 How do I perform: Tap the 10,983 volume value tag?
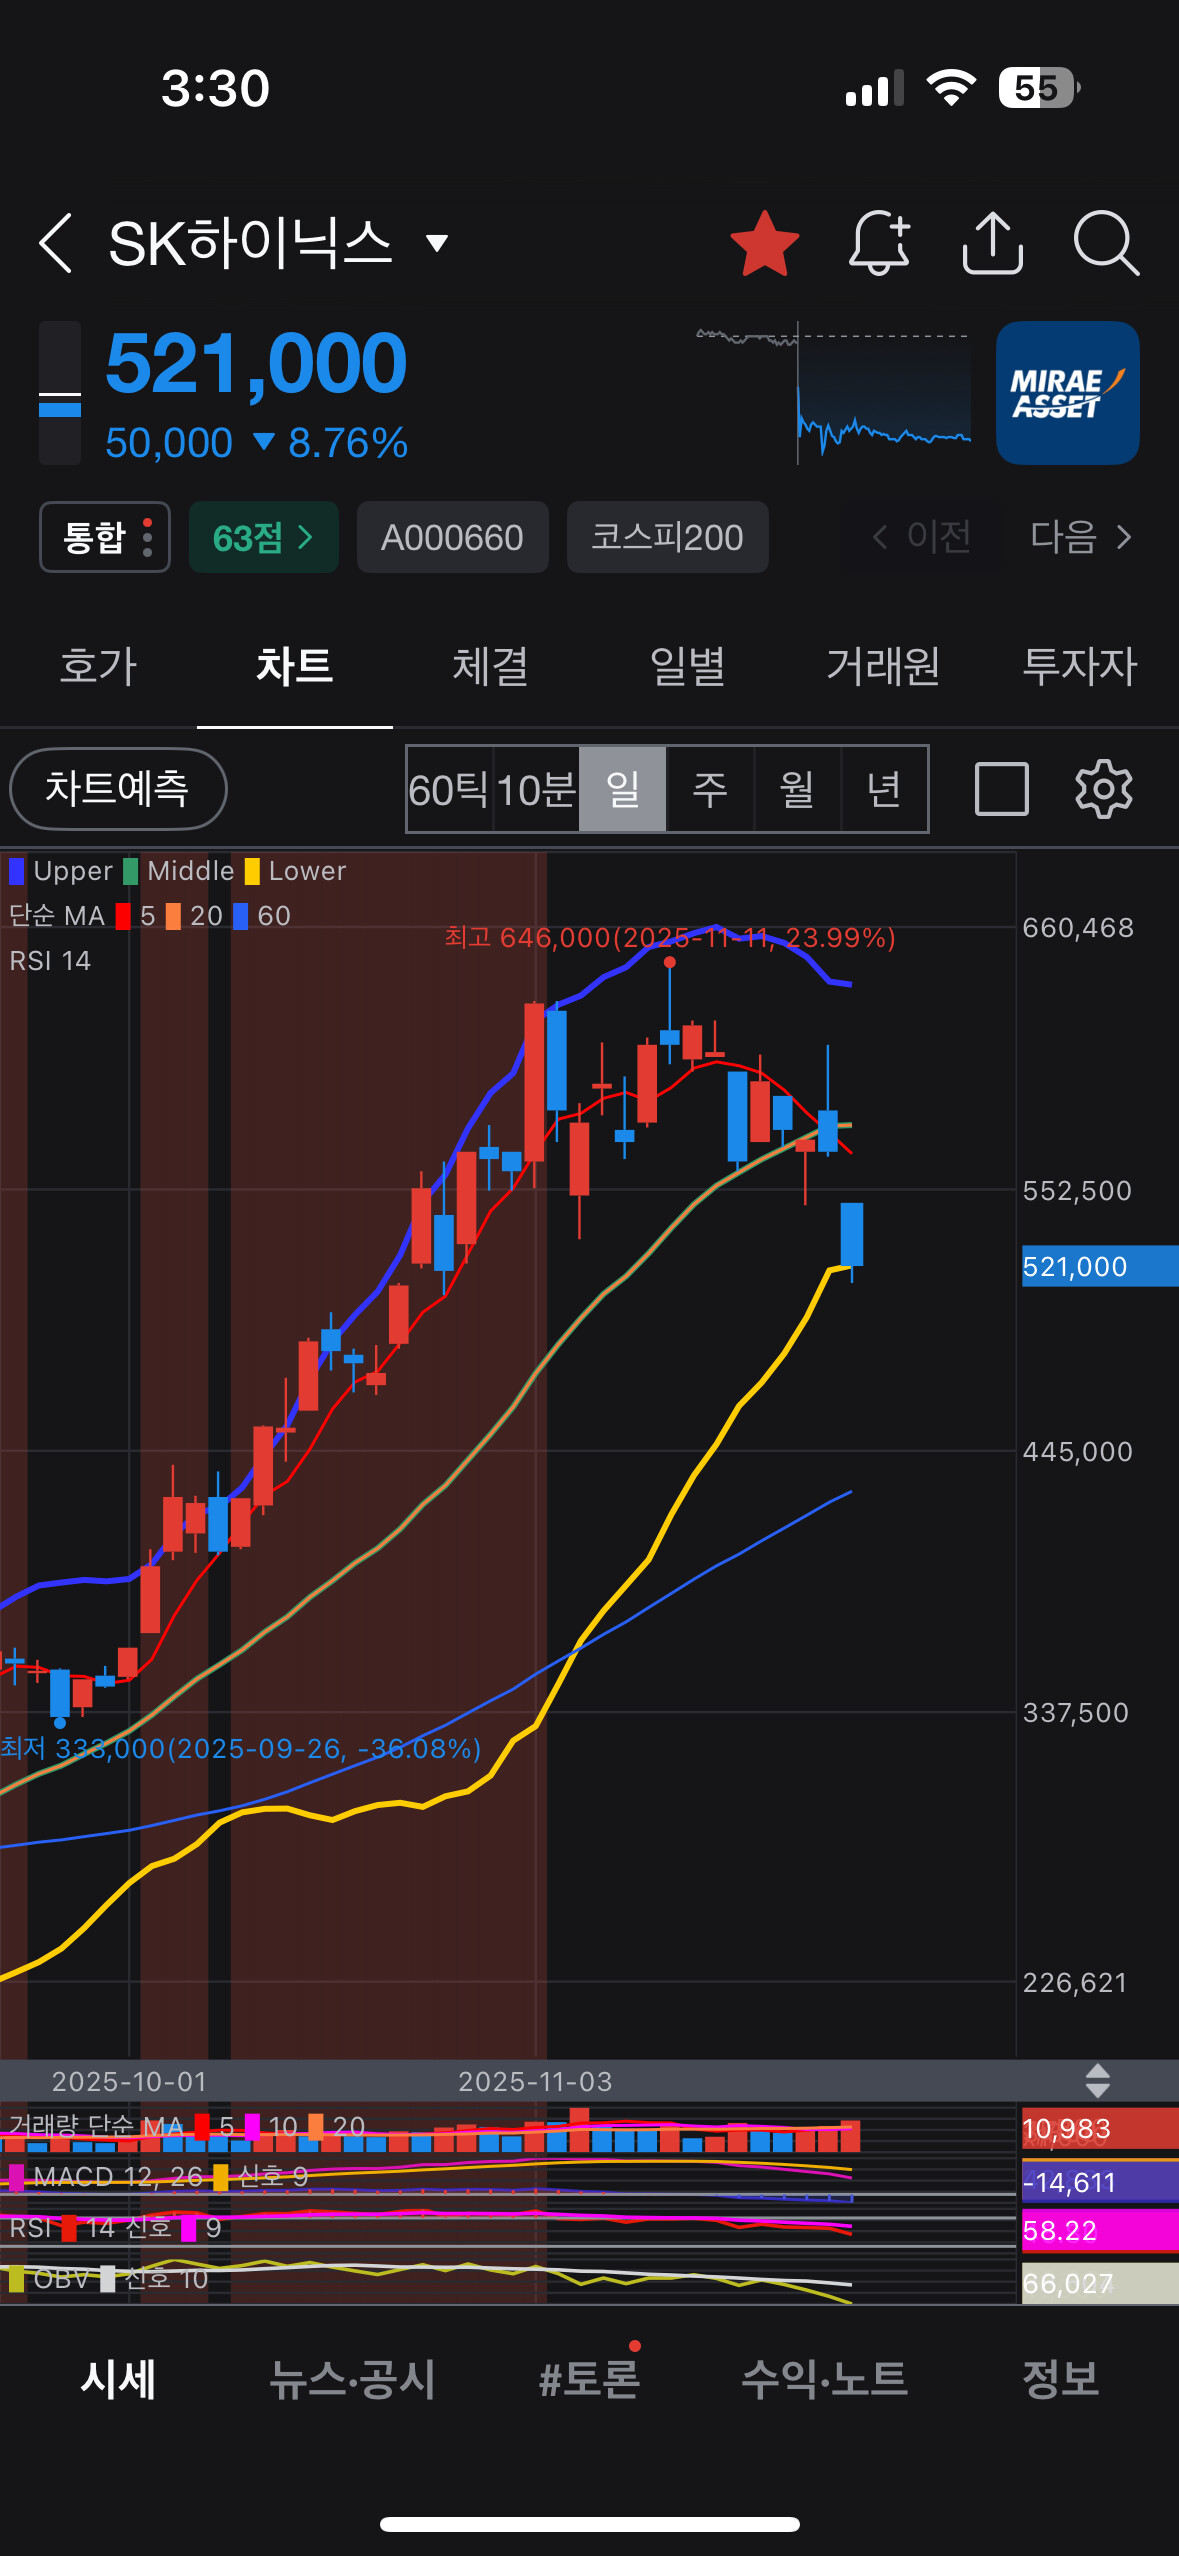[1100, 2128]
